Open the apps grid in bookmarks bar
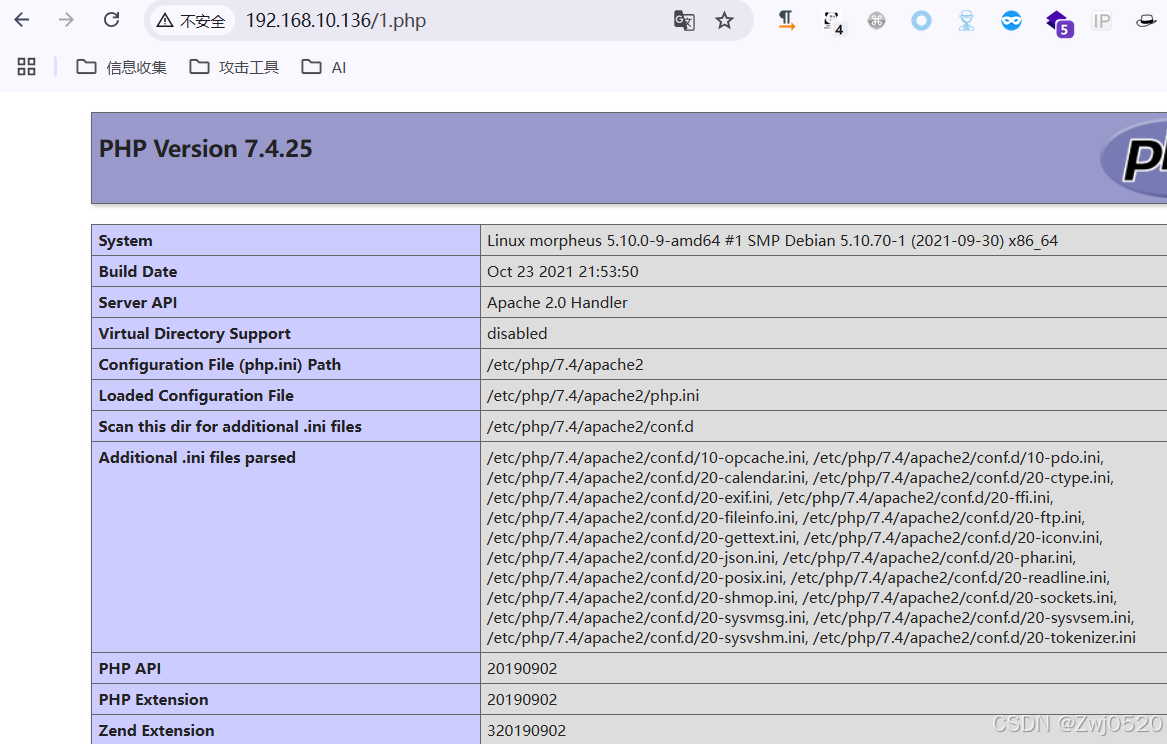1167x744 pixels. (26, 67)
